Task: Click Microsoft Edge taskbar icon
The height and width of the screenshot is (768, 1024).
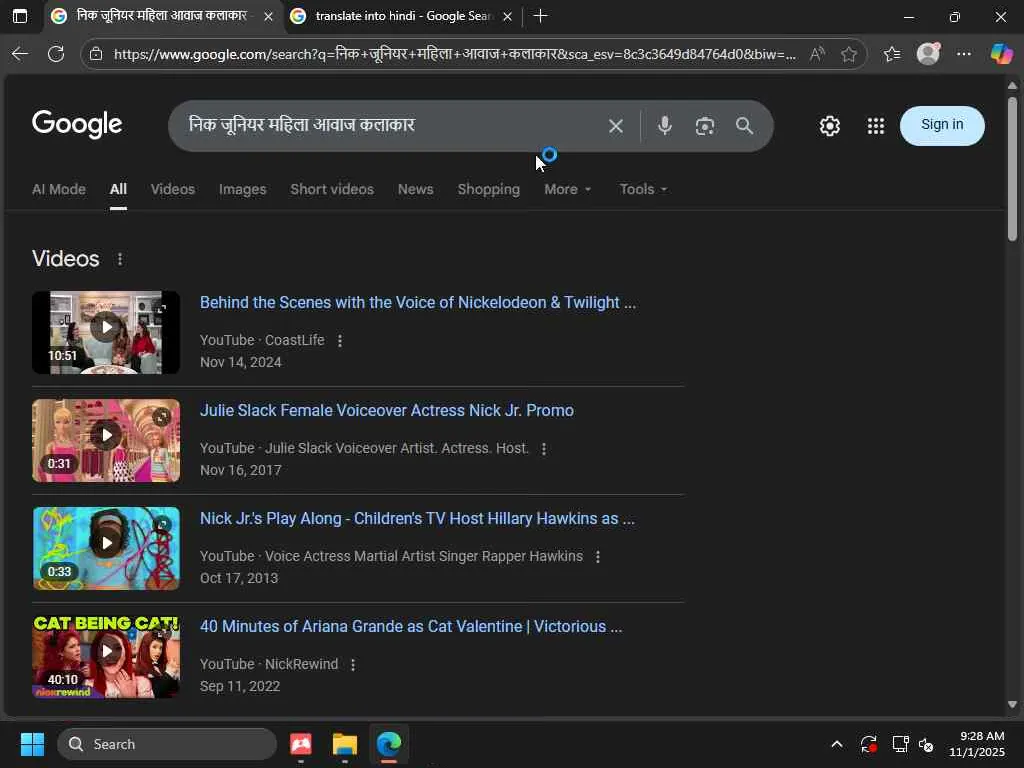Action: coord(389,744)
